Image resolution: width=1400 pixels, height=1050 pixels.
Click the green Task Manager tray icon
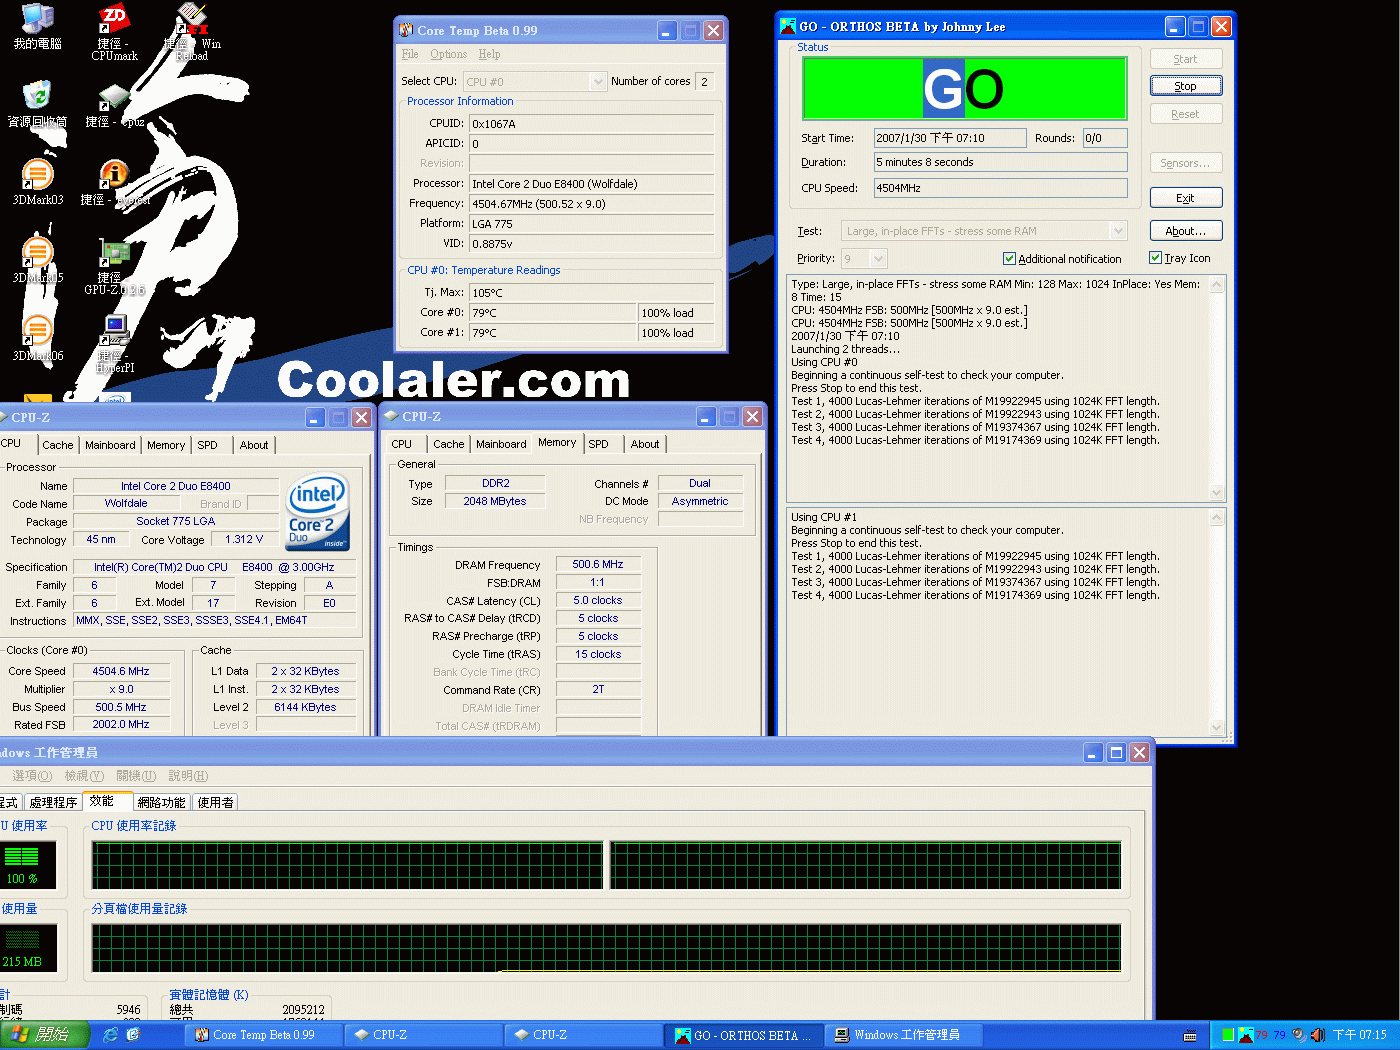click(x=1227, y=1035)
